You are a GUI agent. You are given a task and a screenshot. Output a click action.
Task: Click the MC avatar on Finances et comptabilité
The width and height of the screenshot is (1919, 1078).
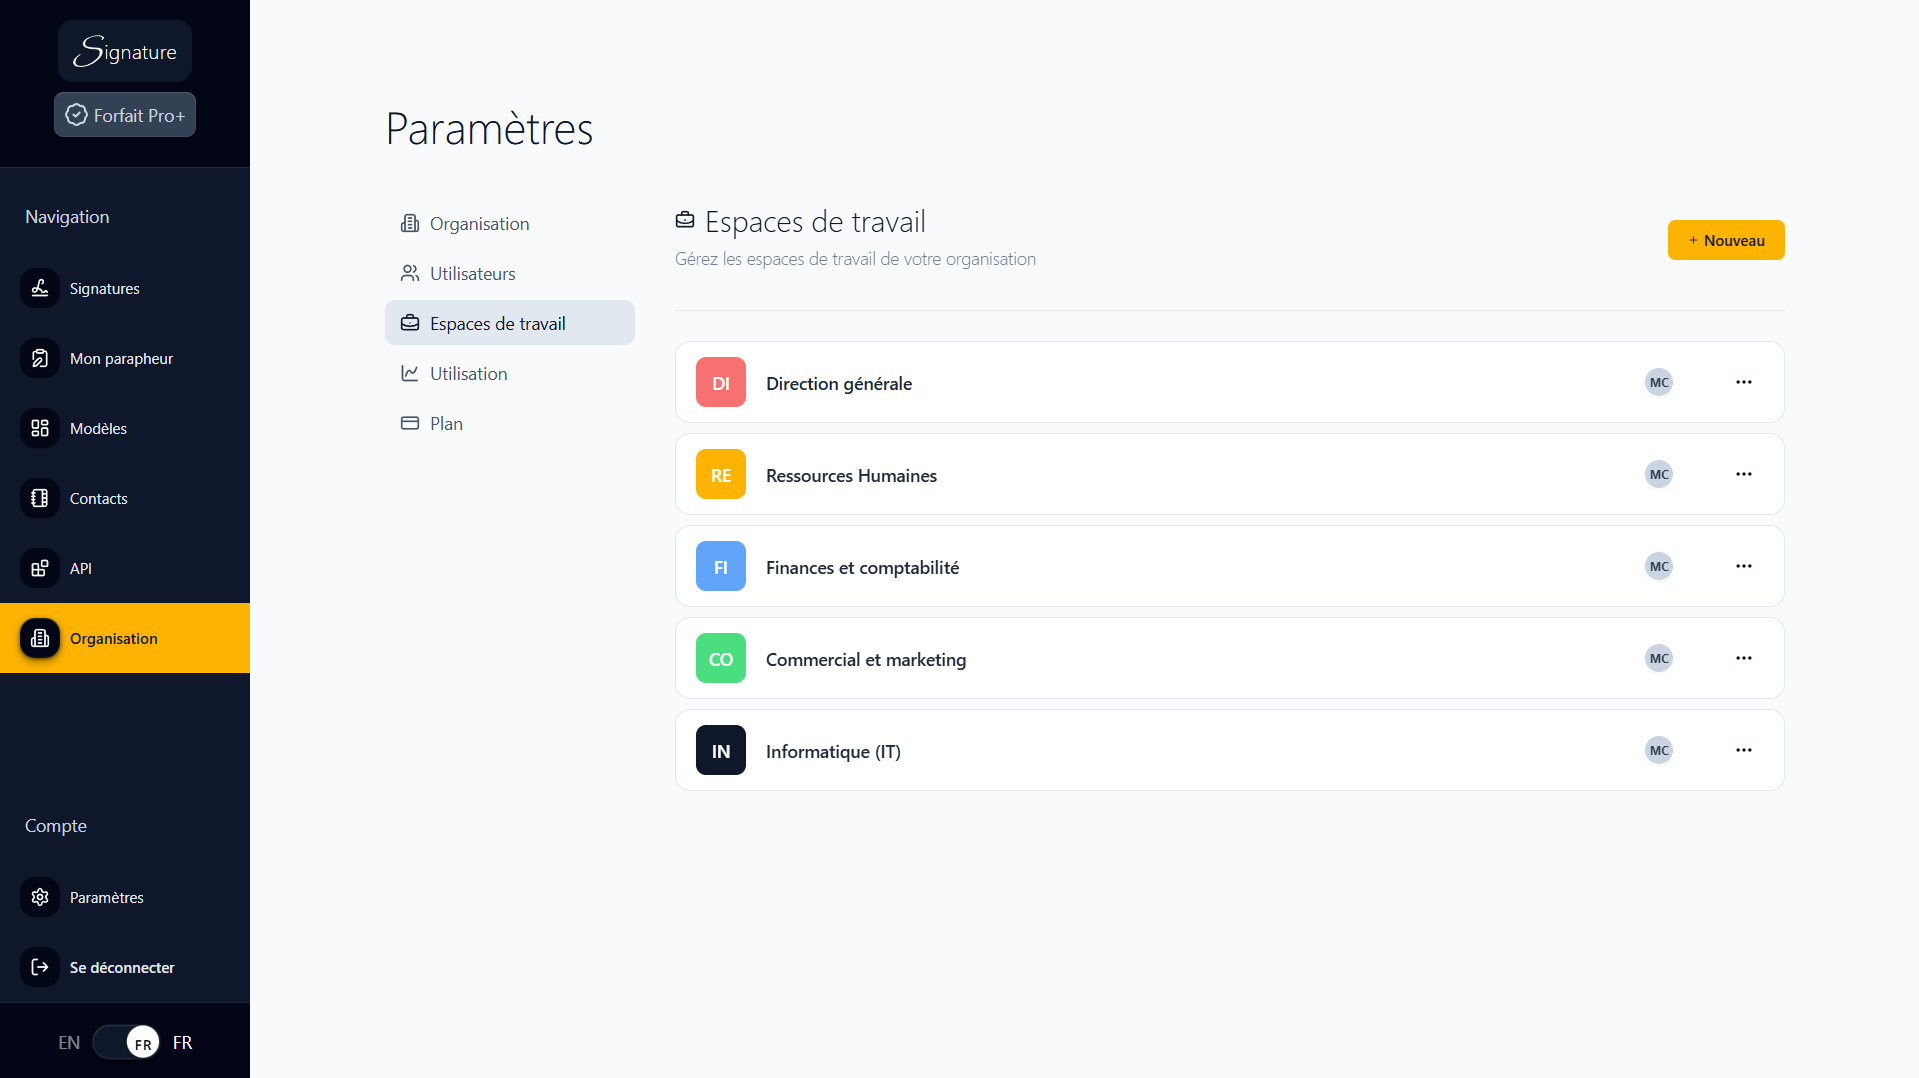[1658, 566]
